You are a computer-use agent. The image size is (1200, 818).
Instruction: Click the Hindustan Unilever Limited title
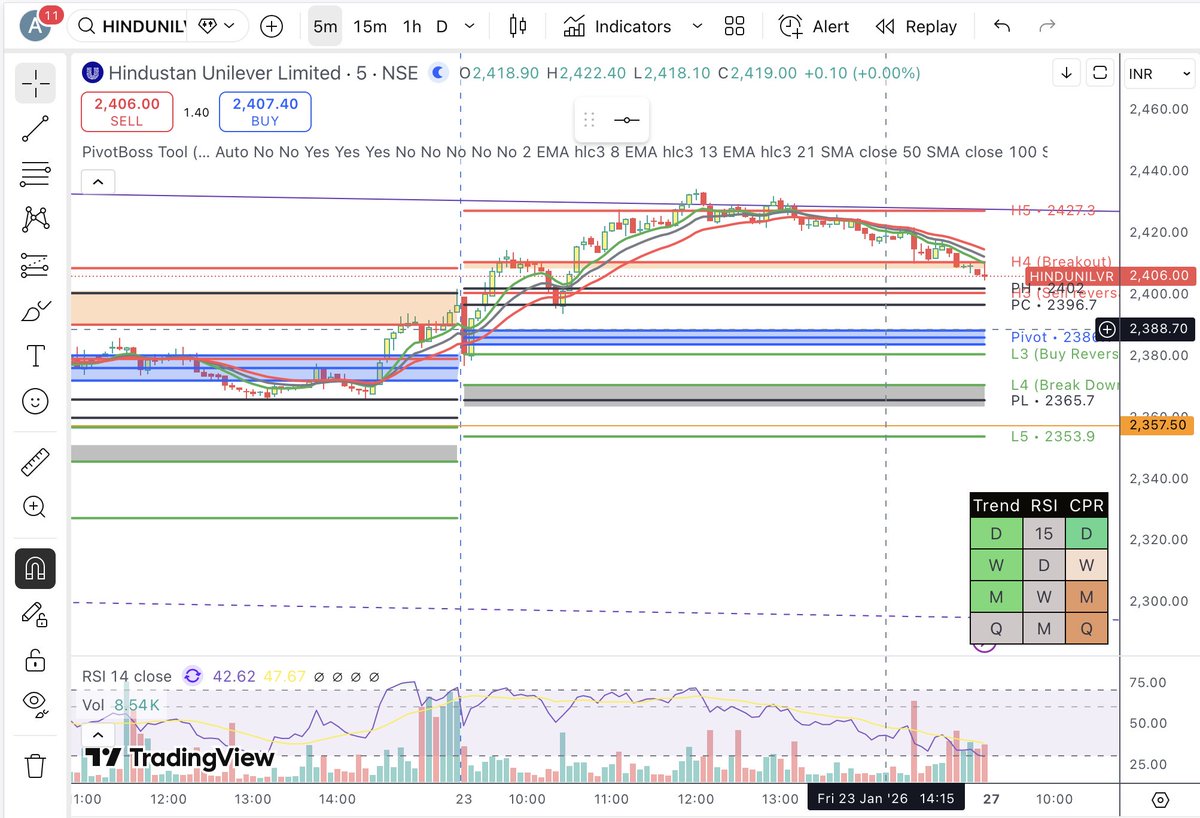pos(225,72)
